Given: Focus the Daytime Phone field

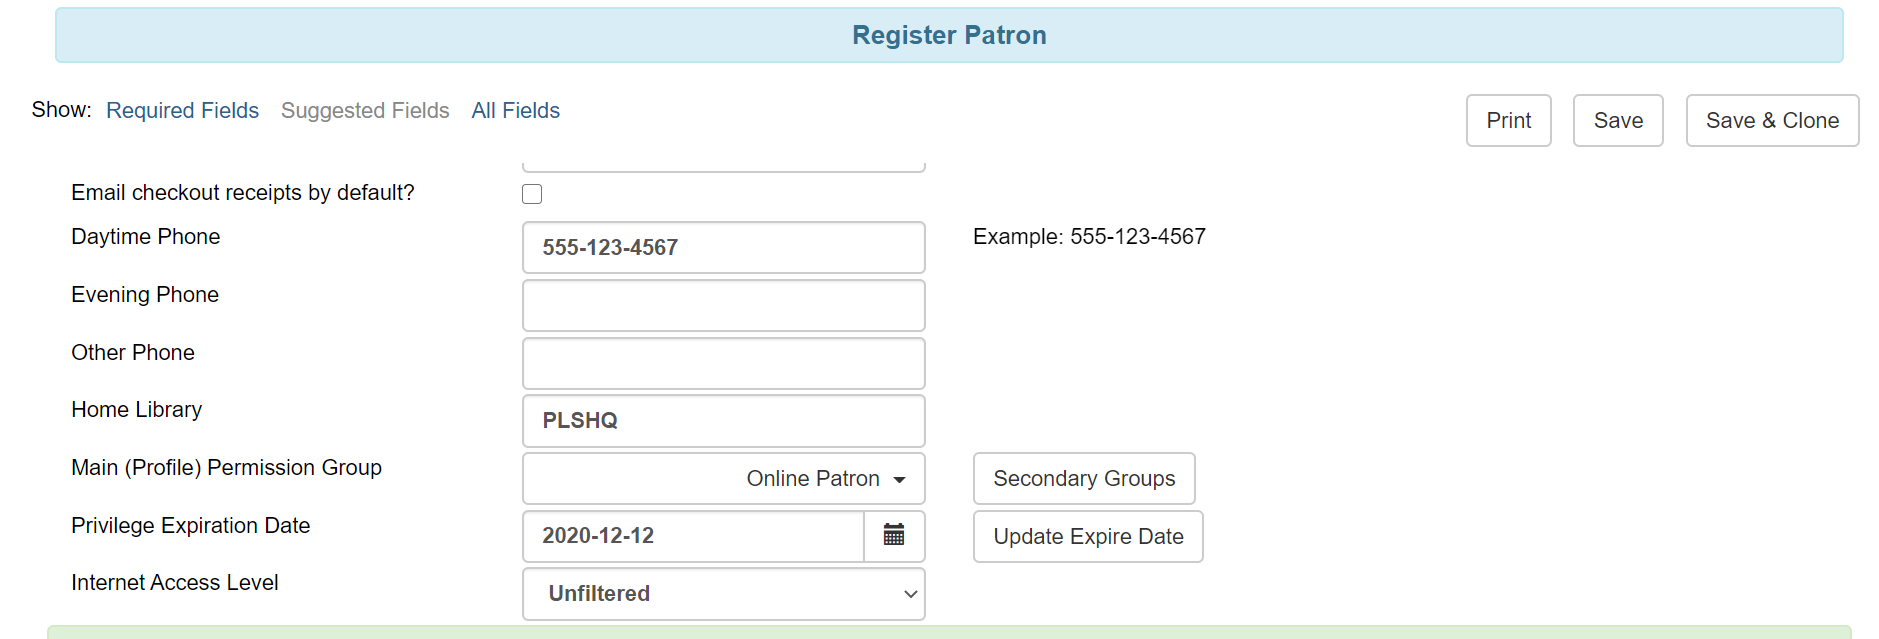Looking at the screenshot, I should 723,248.
